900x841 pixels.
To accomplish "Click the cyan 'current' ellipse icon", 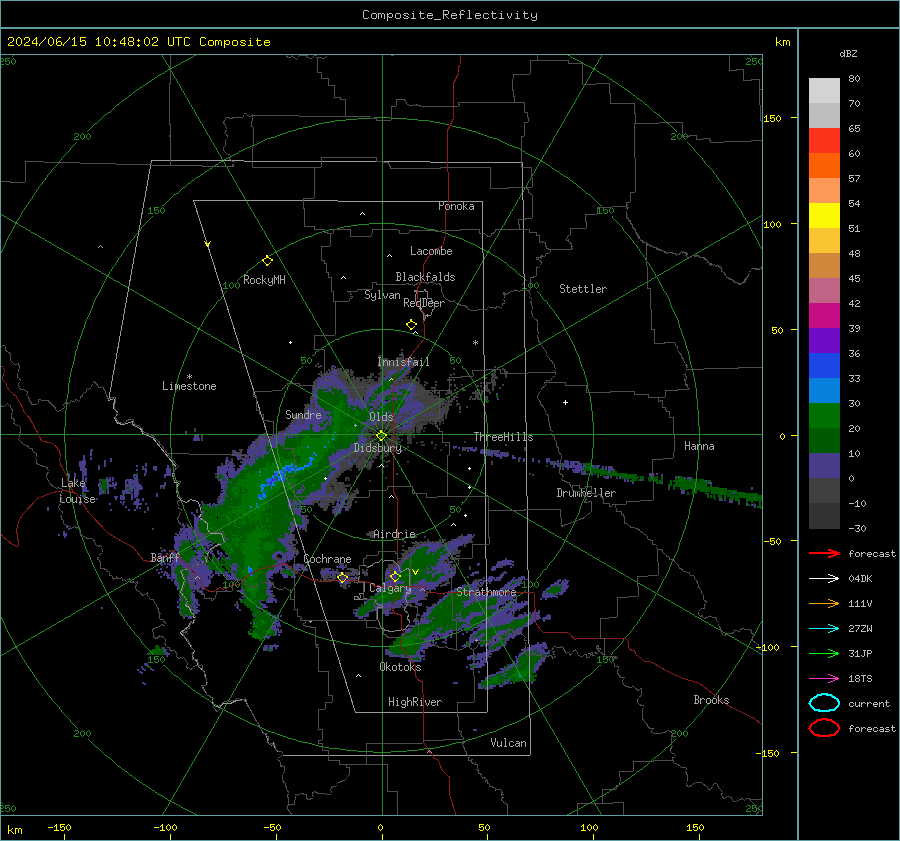I will tap(824, 703).
